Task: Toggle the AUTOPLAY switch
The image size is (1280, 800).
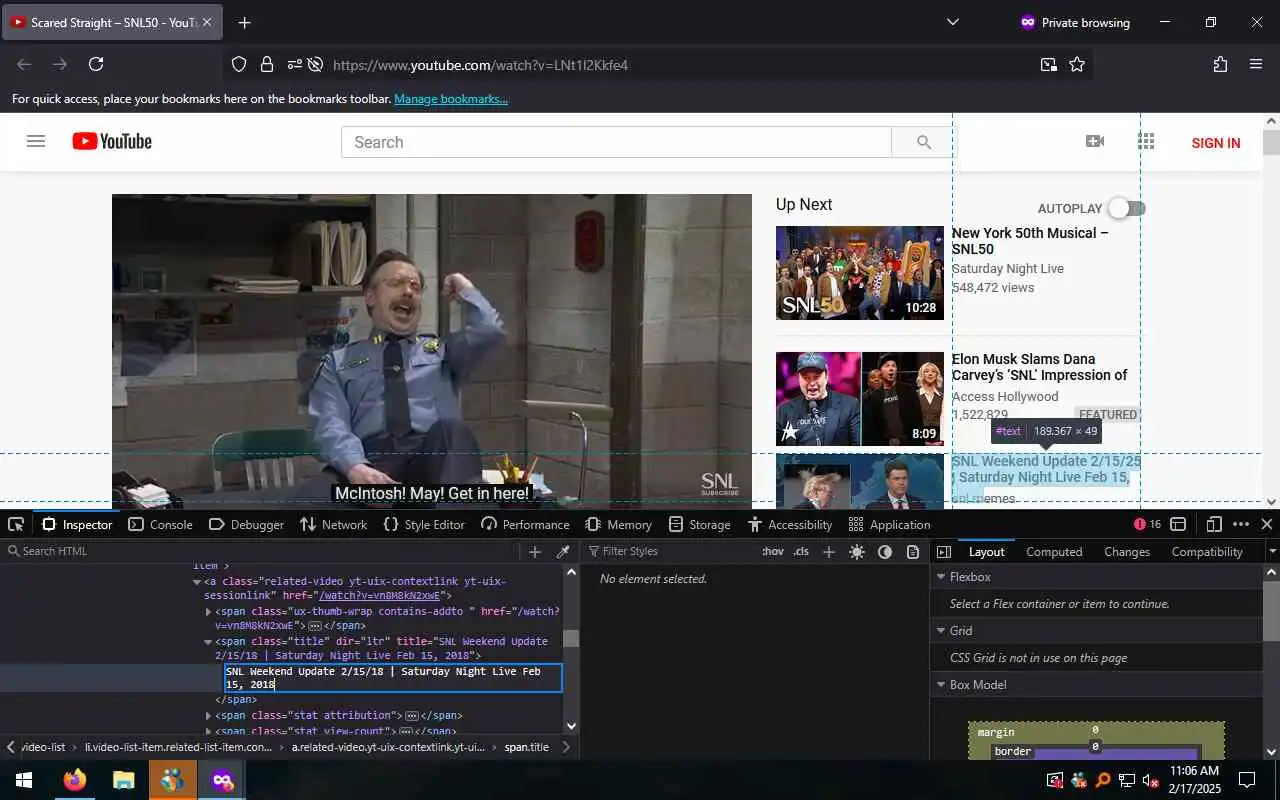Action: pyautogui.click(x=1128, y=208)
